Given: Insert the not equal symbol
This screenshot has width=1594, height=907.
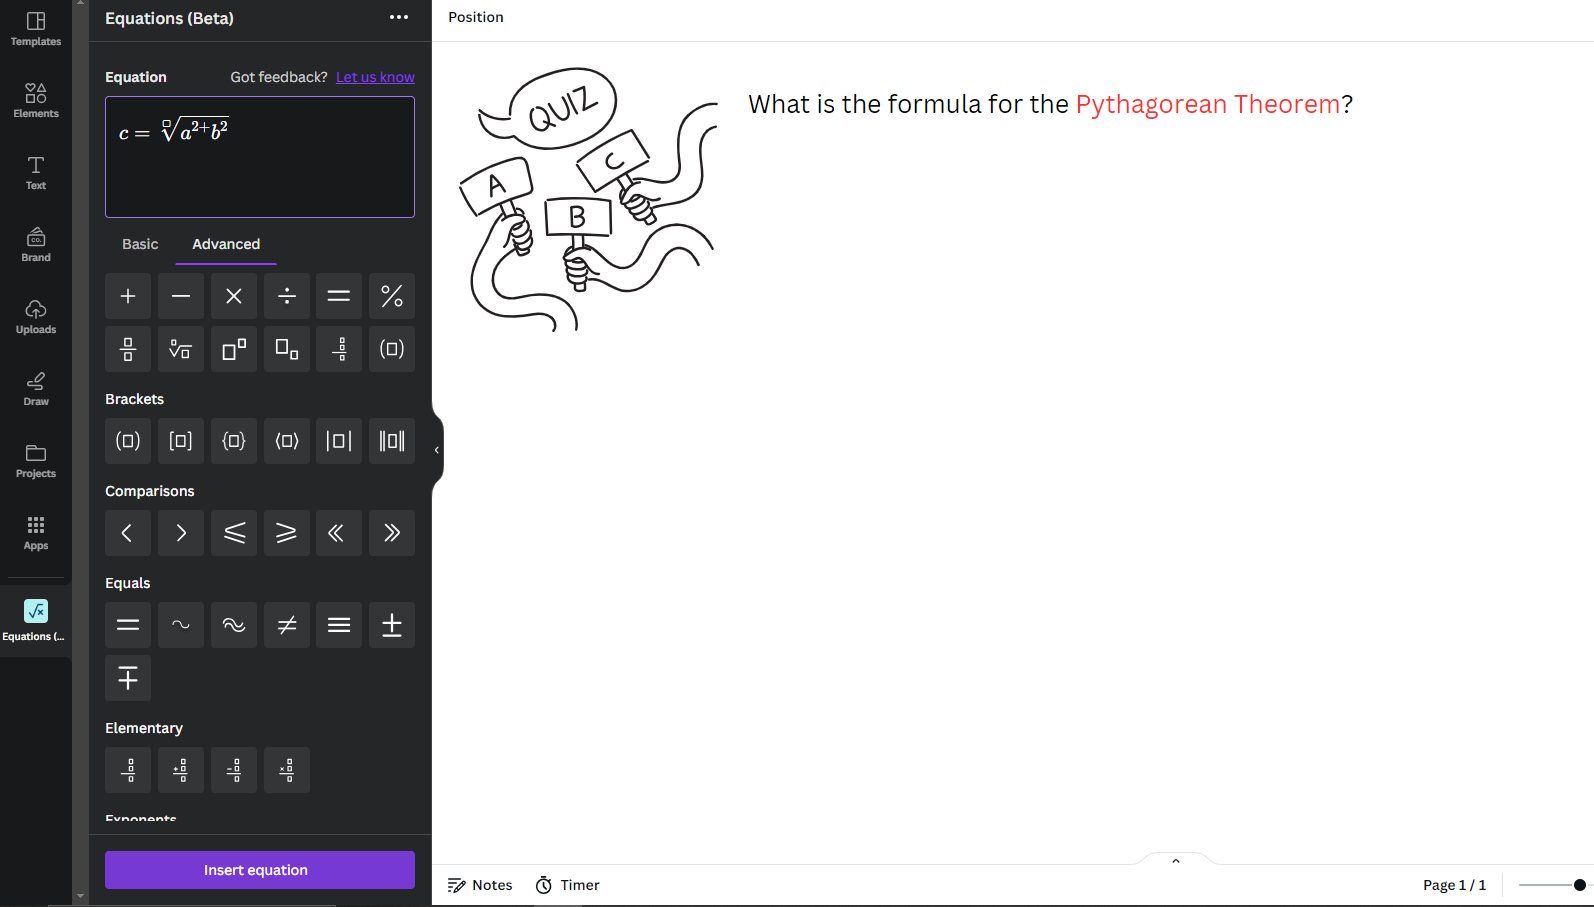Looking at the screenshot, I should [x=287, y=625].
